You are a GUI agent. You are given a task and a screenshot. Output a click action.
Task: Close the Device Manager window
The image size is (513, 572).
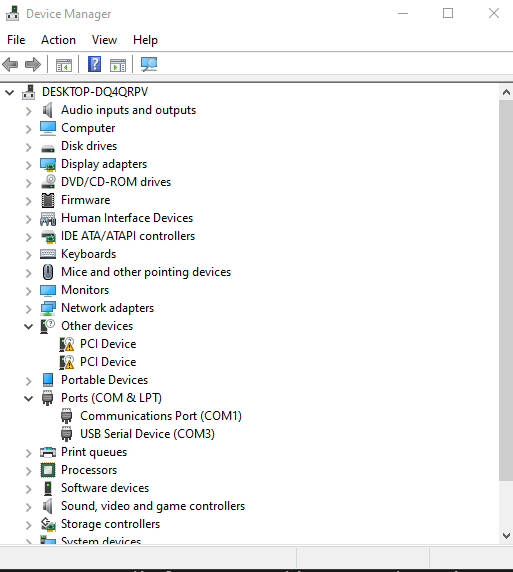[494, 13]
